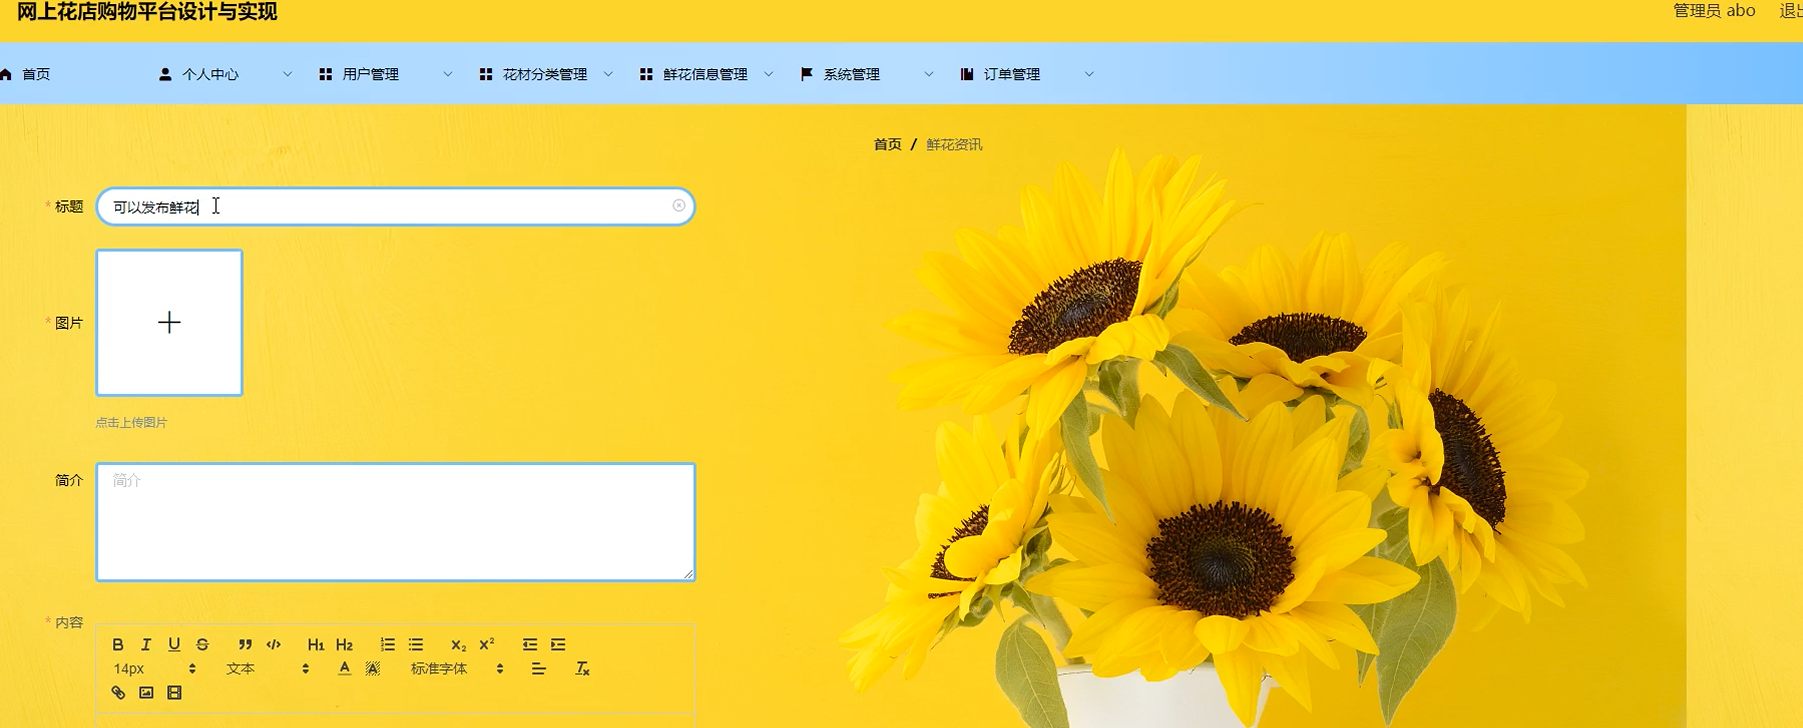This screenshot has height=728, width=1803.
Task: Apply the H2 heading style
Action: pyautogui.click(x=344, y=644)
